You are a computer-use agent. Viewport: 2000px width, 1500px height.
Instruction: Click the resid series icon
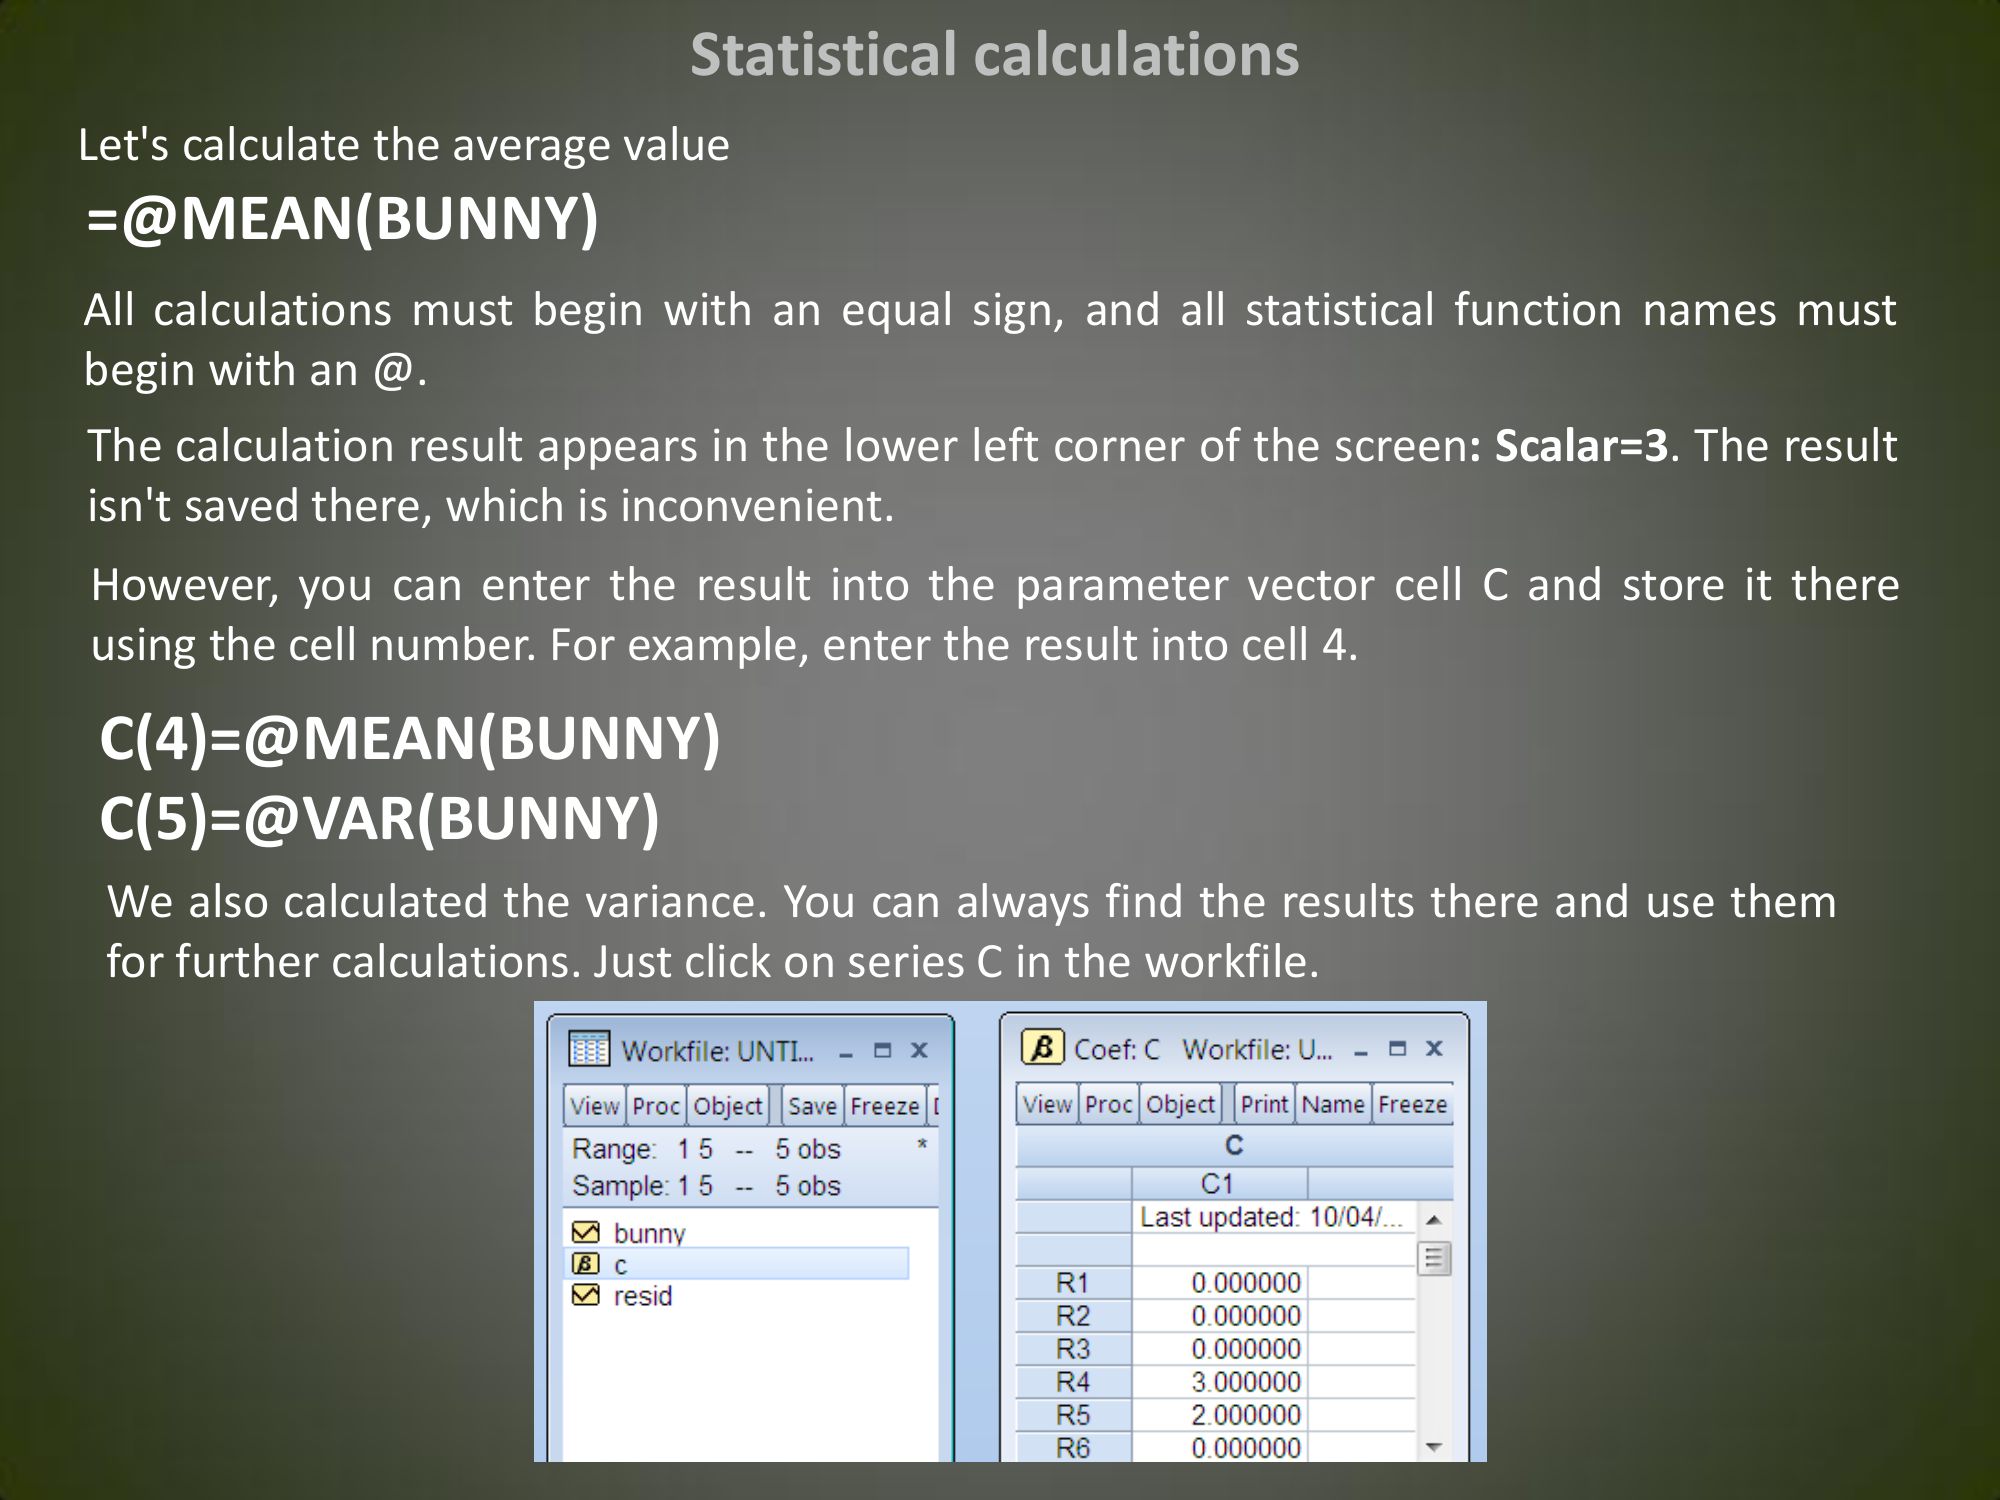click(x=585, y=1296)
